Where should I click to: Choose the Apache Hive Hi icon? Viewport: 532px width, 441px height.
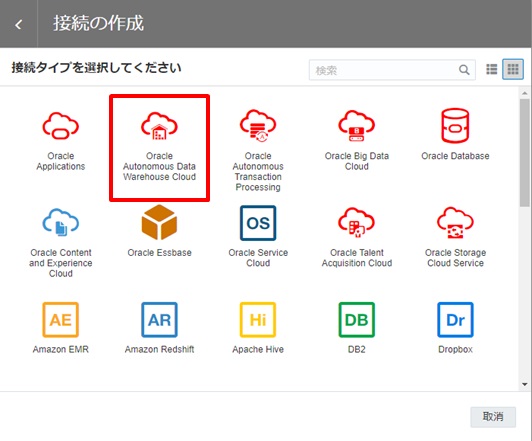[x=258, y=320]
